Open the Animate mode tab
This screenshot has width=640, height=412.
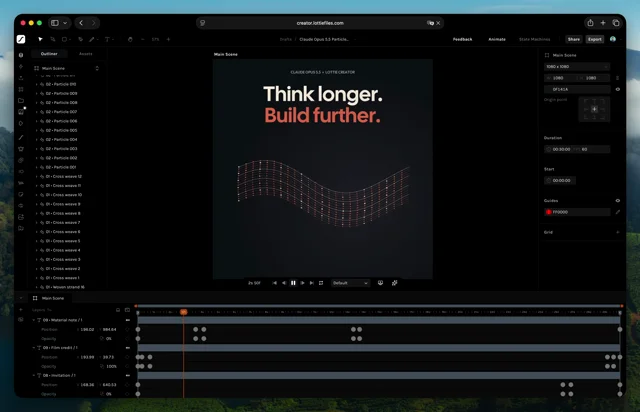coord(497,39)
